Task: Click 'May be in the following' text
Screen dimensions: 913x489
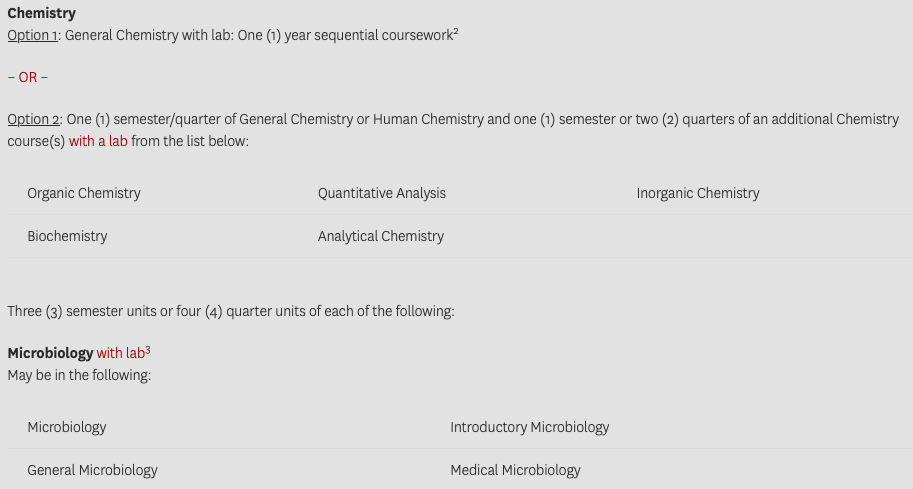Action: (x=79, y=375)
